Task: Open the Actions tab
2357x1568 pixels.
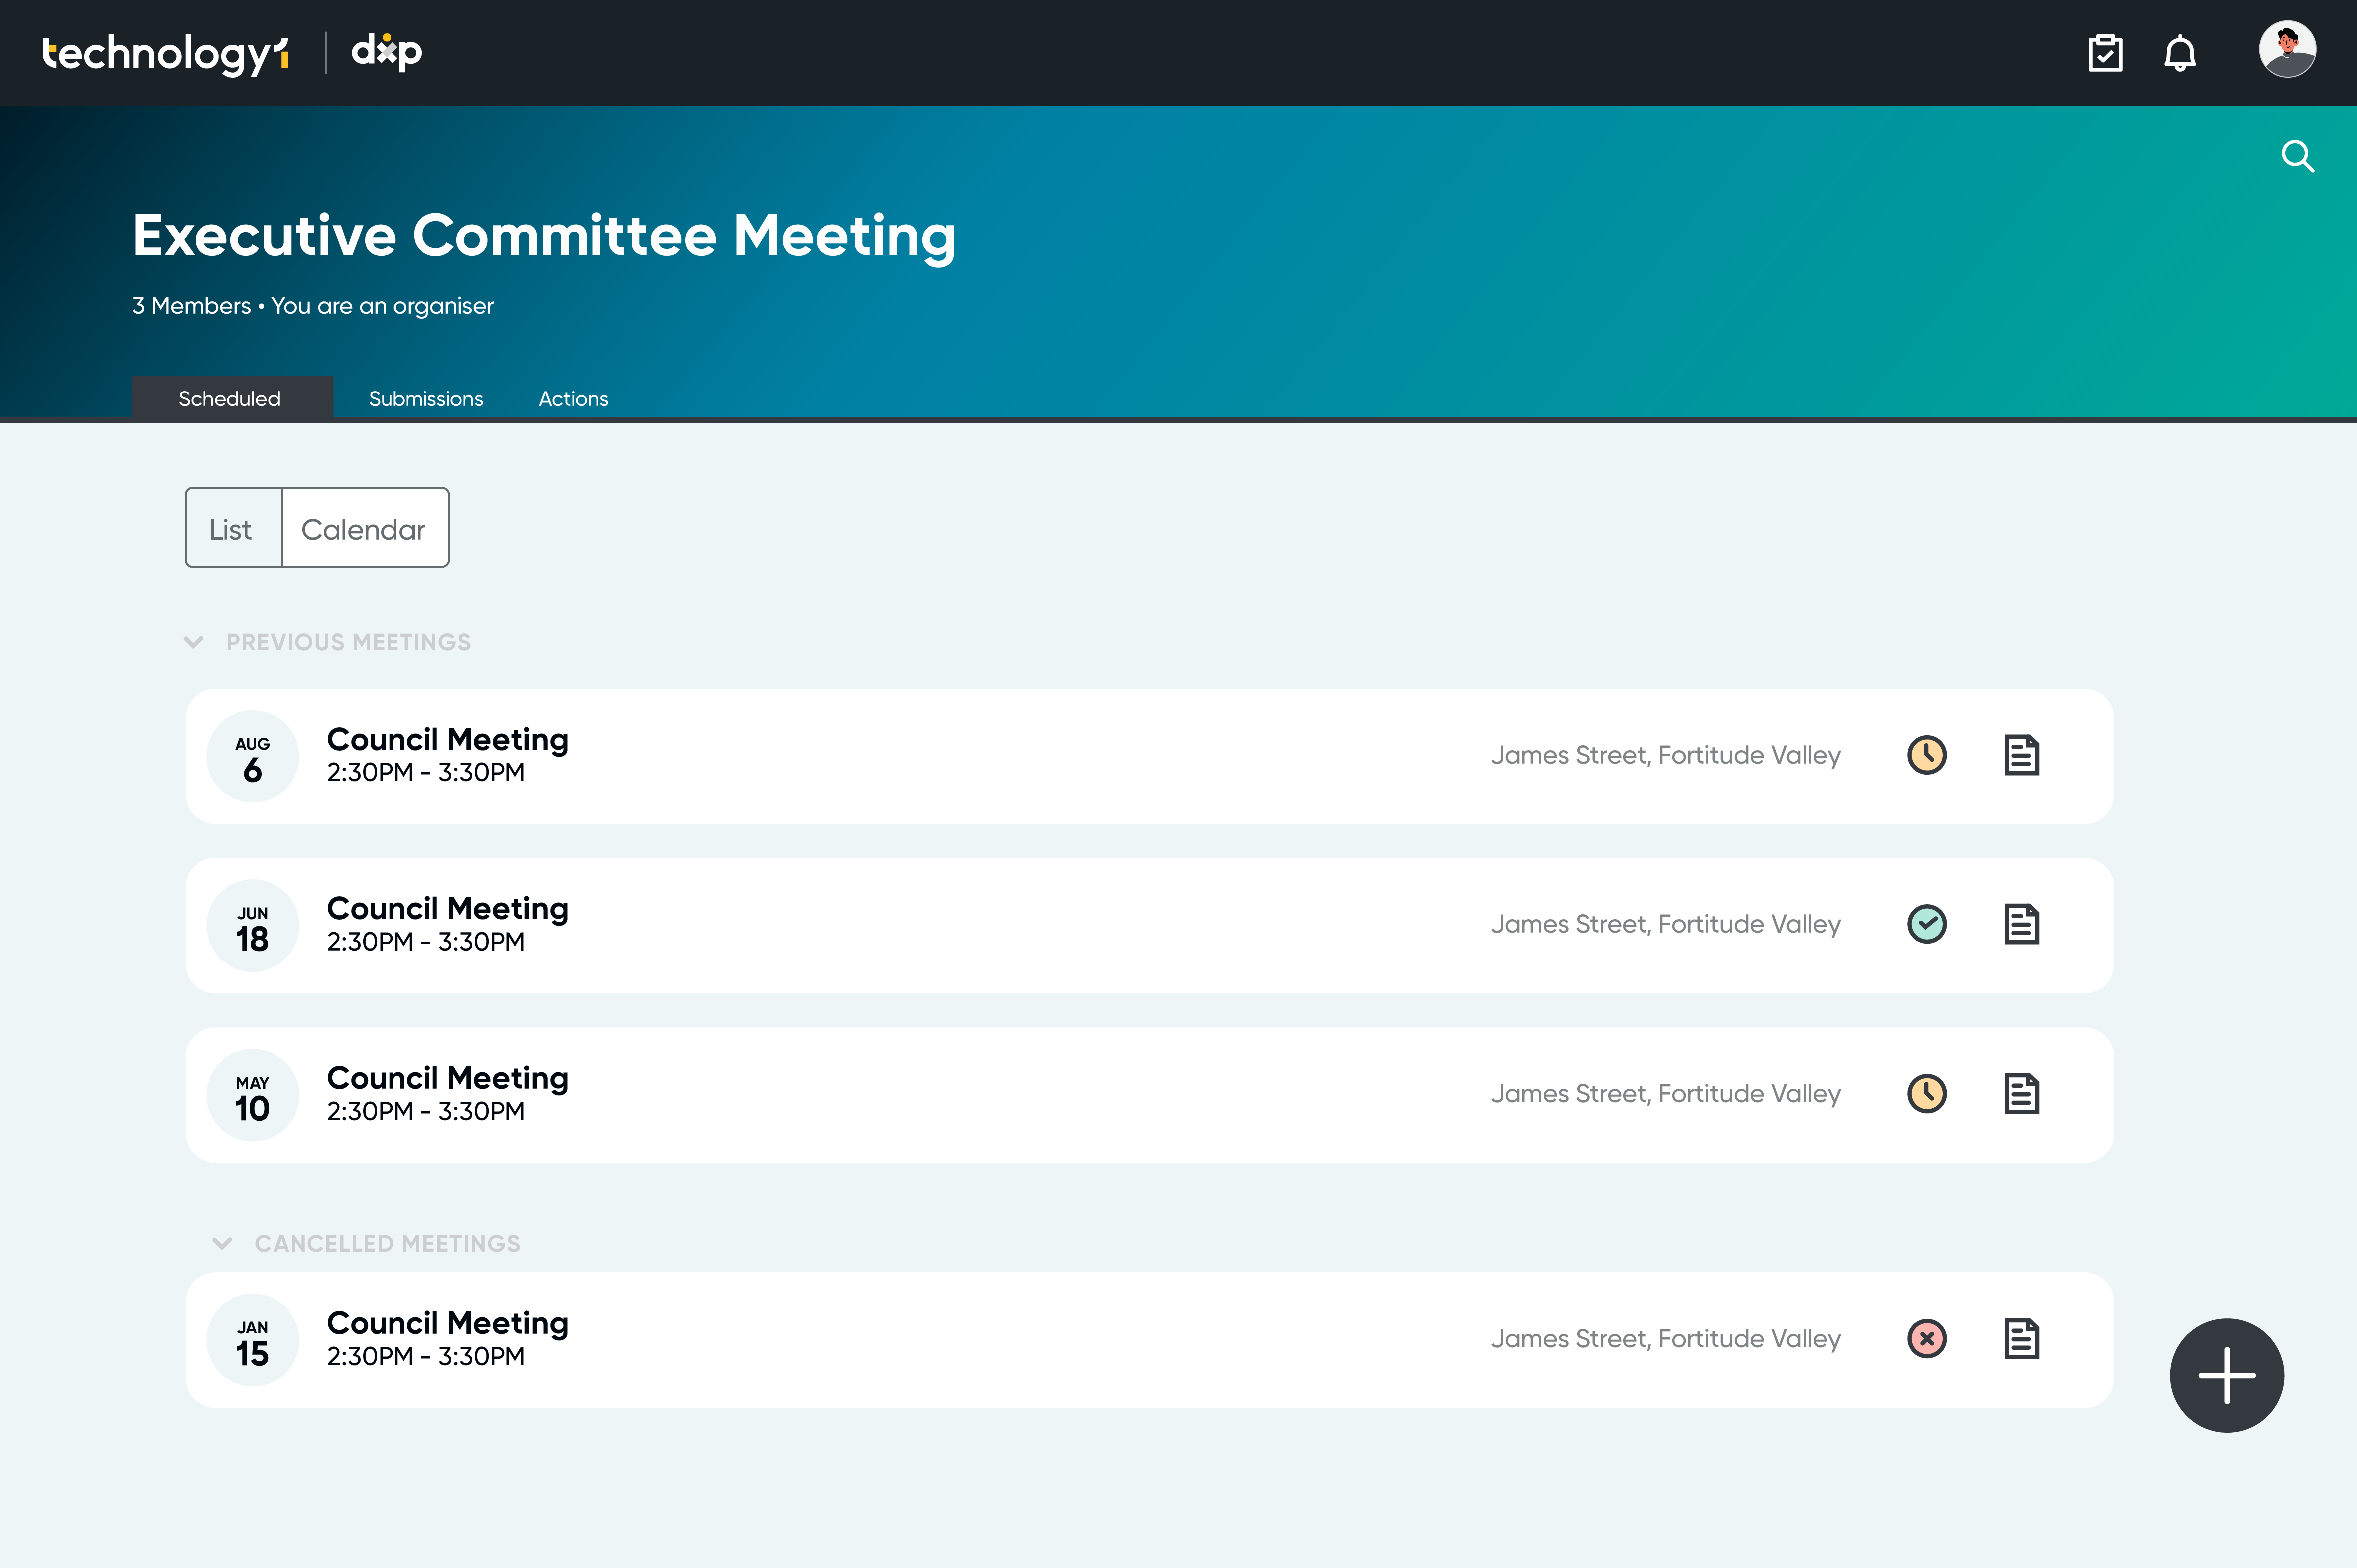Action: [573, 398]
